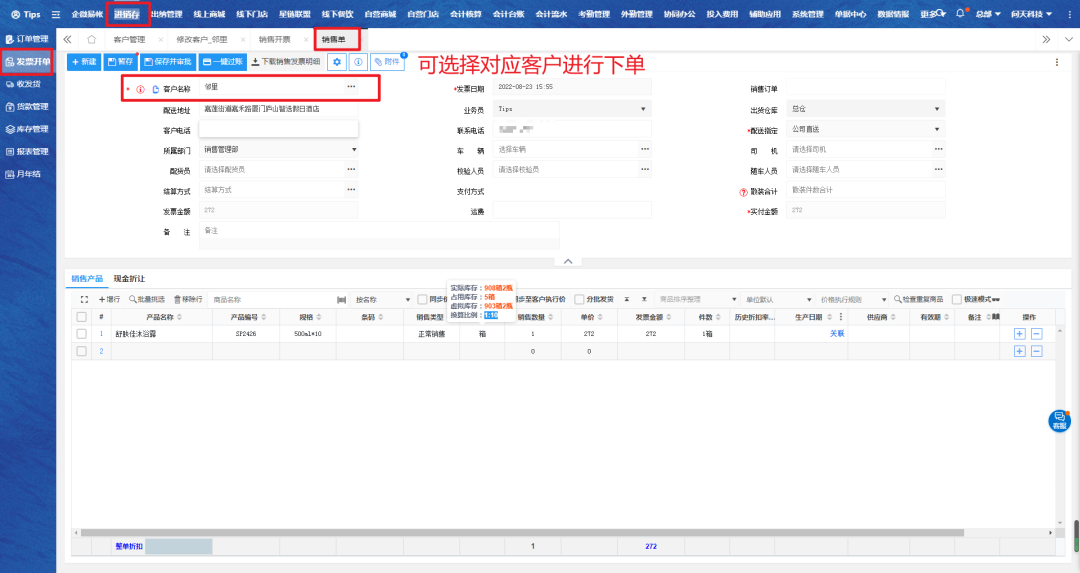Click the hamburger menu icon beside Tips
Viewport: 1080px width, 573px height.
[56, 15]
